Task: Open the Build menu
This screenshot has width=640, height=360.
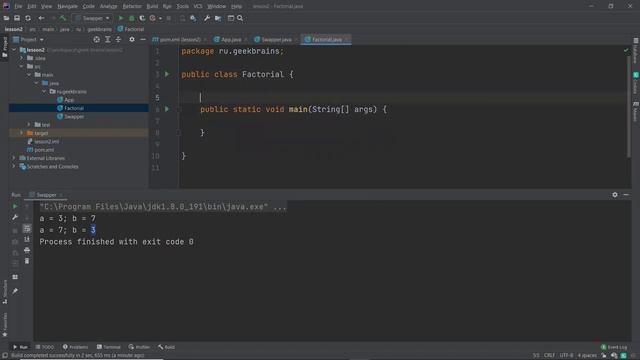Action: pyautogui.click(x=152, y=6)
